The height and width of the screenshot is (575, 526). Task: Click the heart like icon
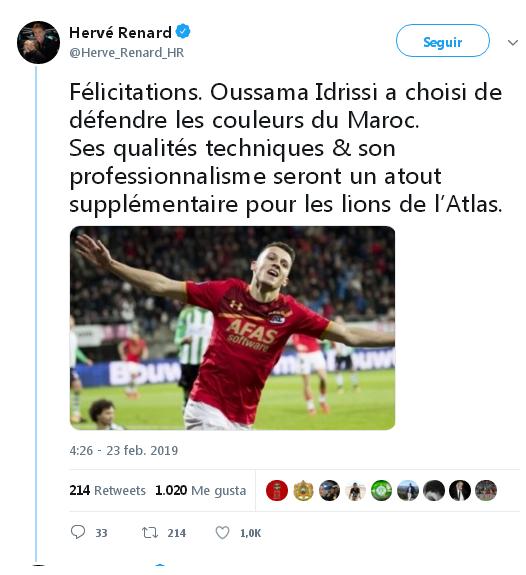click(x=222, y=532)
